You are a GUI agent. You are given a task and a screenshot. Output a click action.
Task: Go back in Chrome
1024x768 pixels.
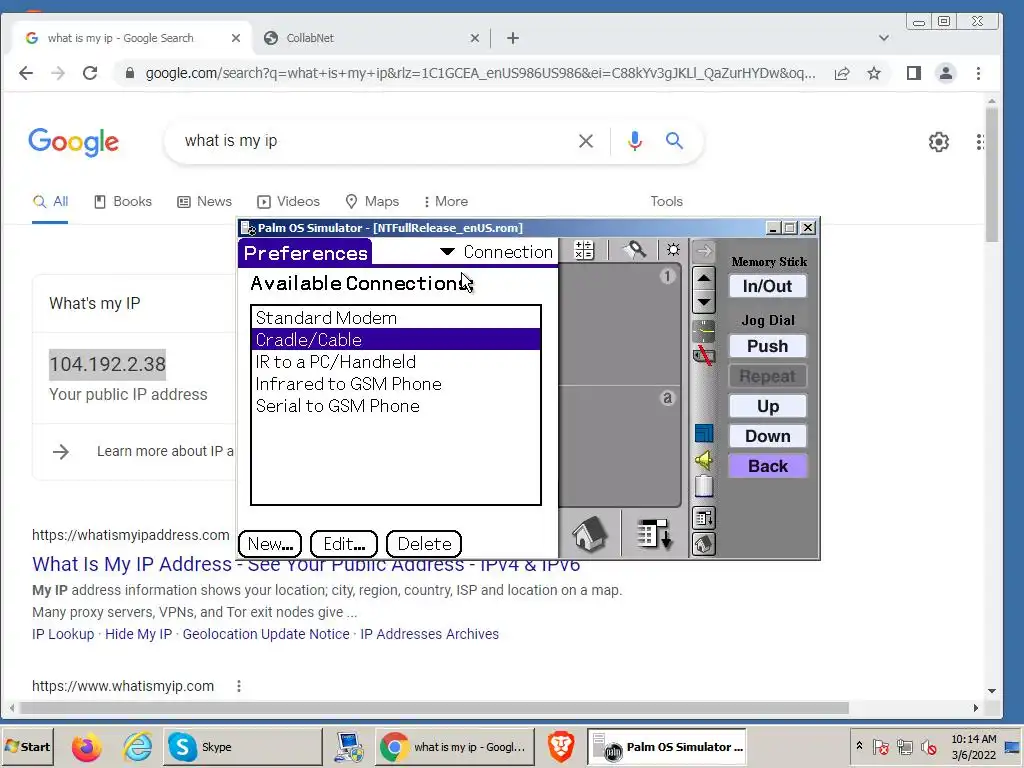pos(26,73)
